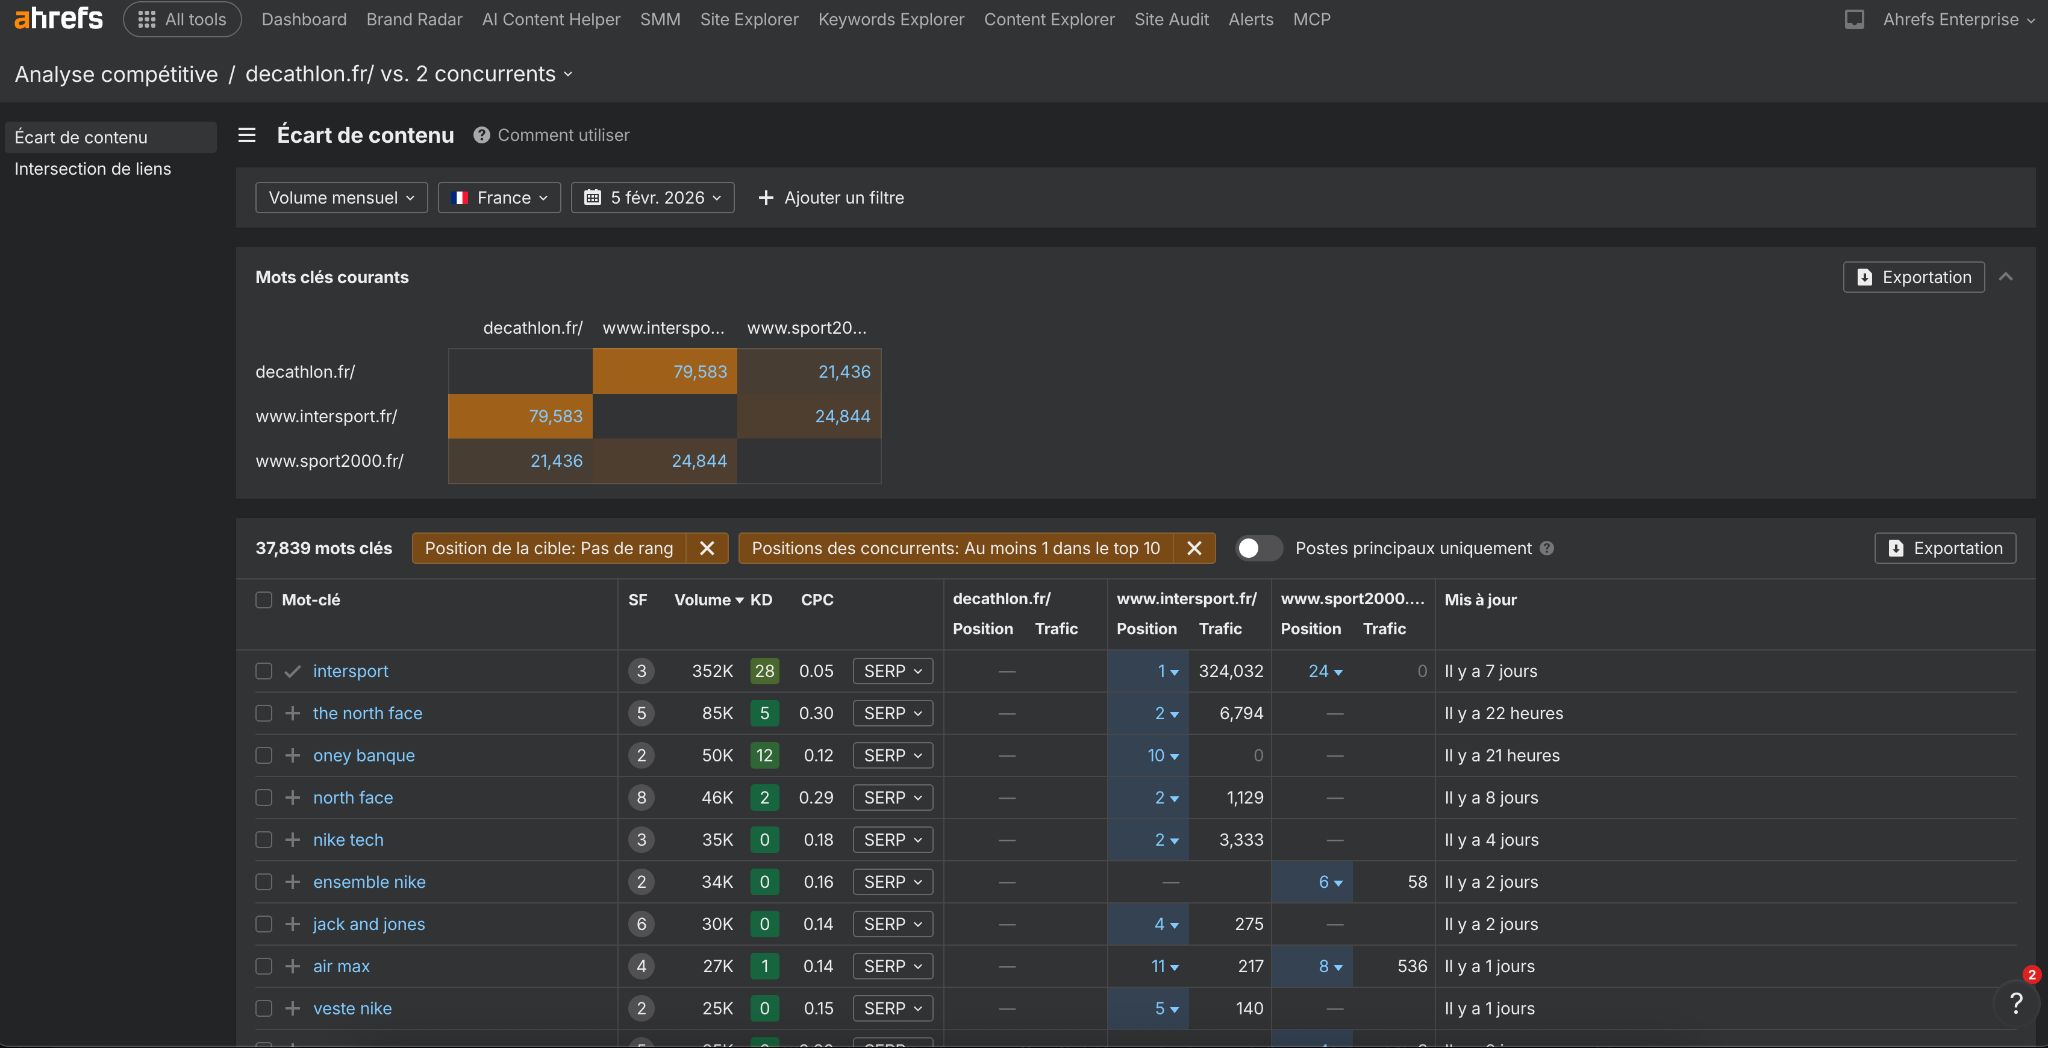
Task: Click the Ahrefs logo
Action: click(58, 19)
